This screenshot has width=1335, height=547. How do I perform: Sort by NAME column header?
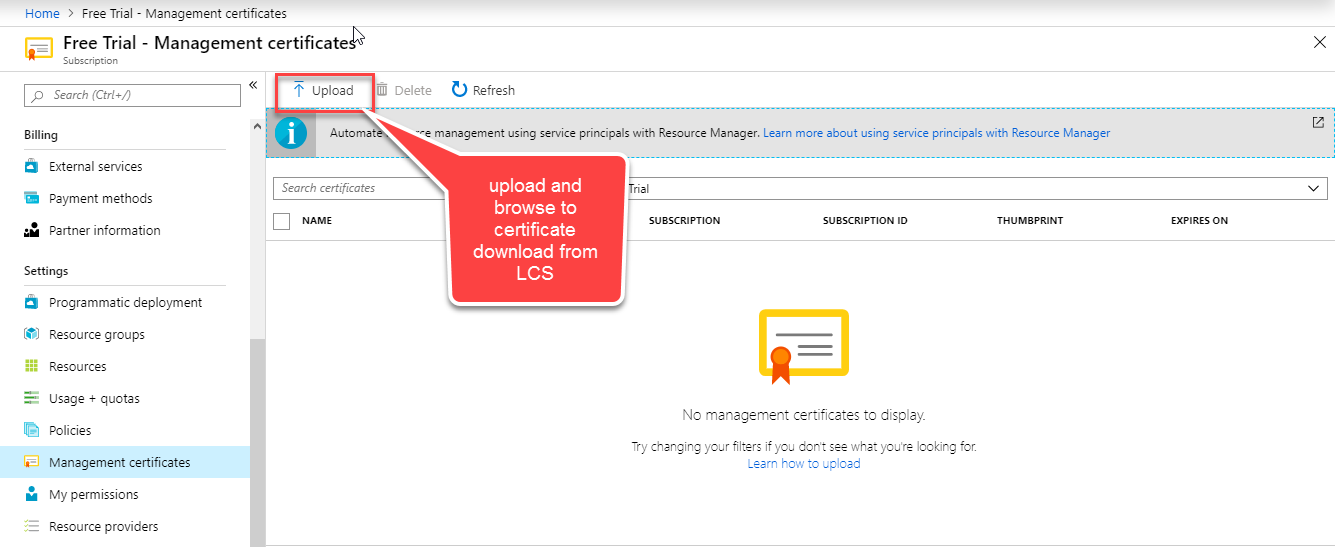coord(317,220)
